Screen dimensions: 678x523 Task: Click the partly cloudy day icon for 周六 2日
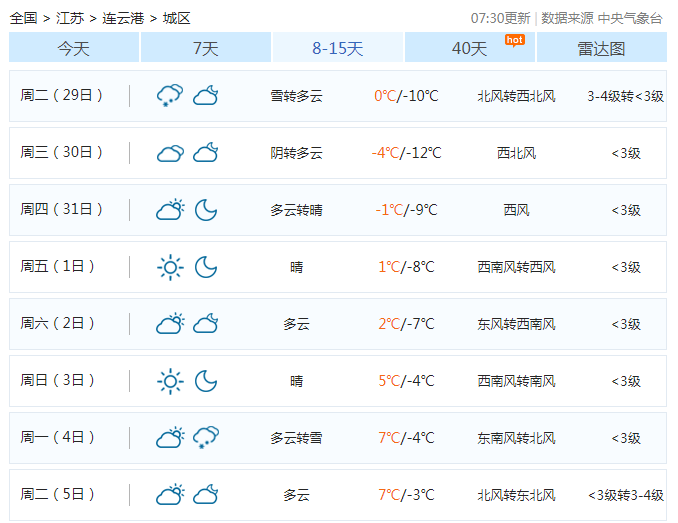tap(170, 324)
